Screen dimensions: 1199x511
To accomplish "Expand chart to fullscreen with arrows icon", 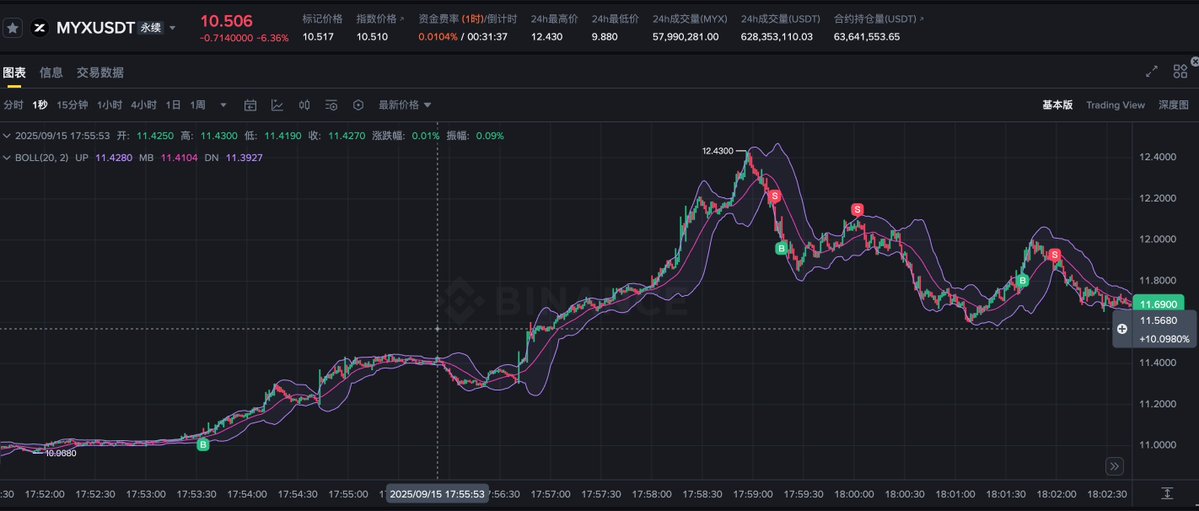I will click(1152, 72).
